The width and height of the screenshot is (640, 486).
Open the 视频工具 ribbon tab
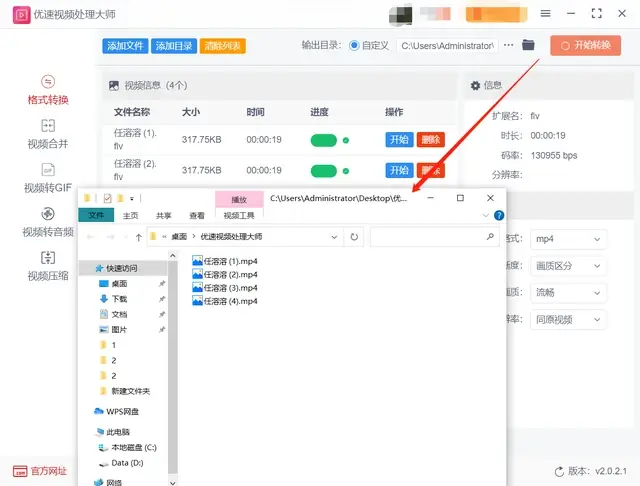pyautogui.click(x=239, y=215)
